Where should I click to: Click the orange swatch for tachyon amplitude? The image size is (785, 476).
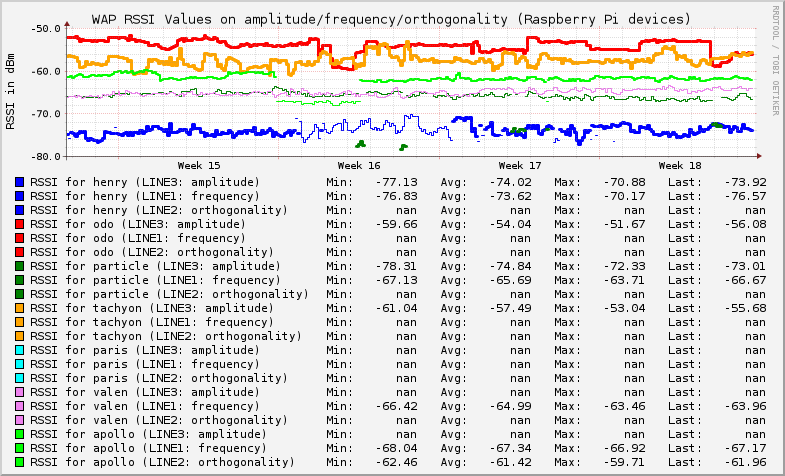pos(20,308)
